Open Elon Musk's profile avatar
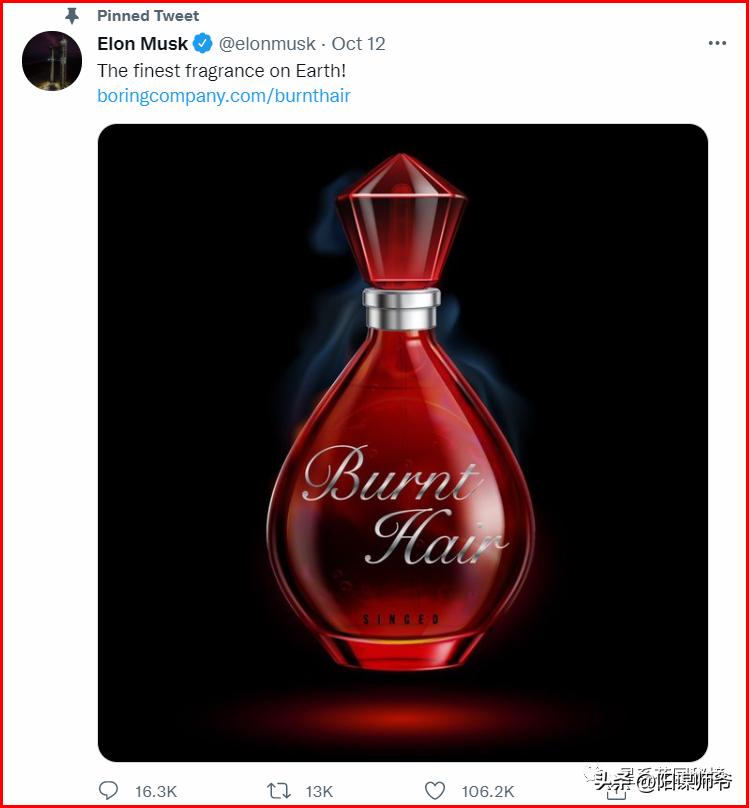749x808 pixels. coord(52,61)
